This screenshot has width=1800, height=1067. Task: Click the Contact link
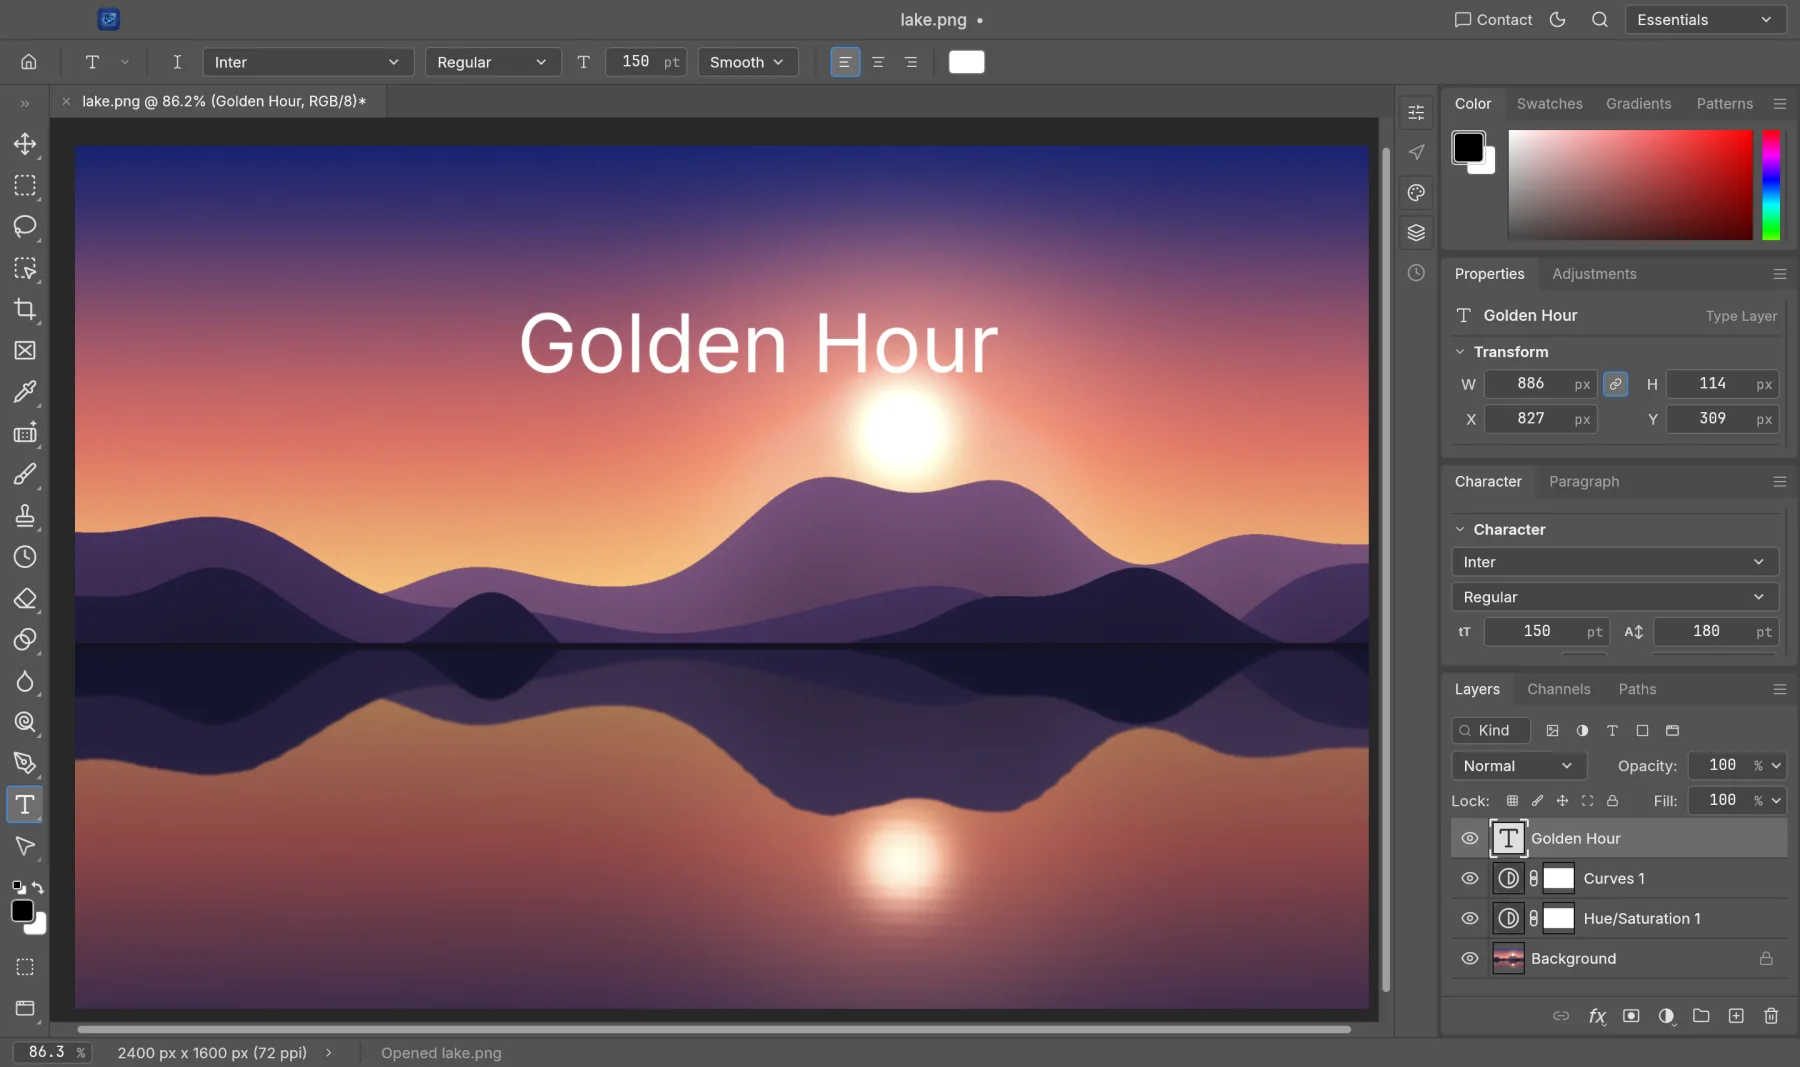pyautogui.click(x=1493, y=20)
